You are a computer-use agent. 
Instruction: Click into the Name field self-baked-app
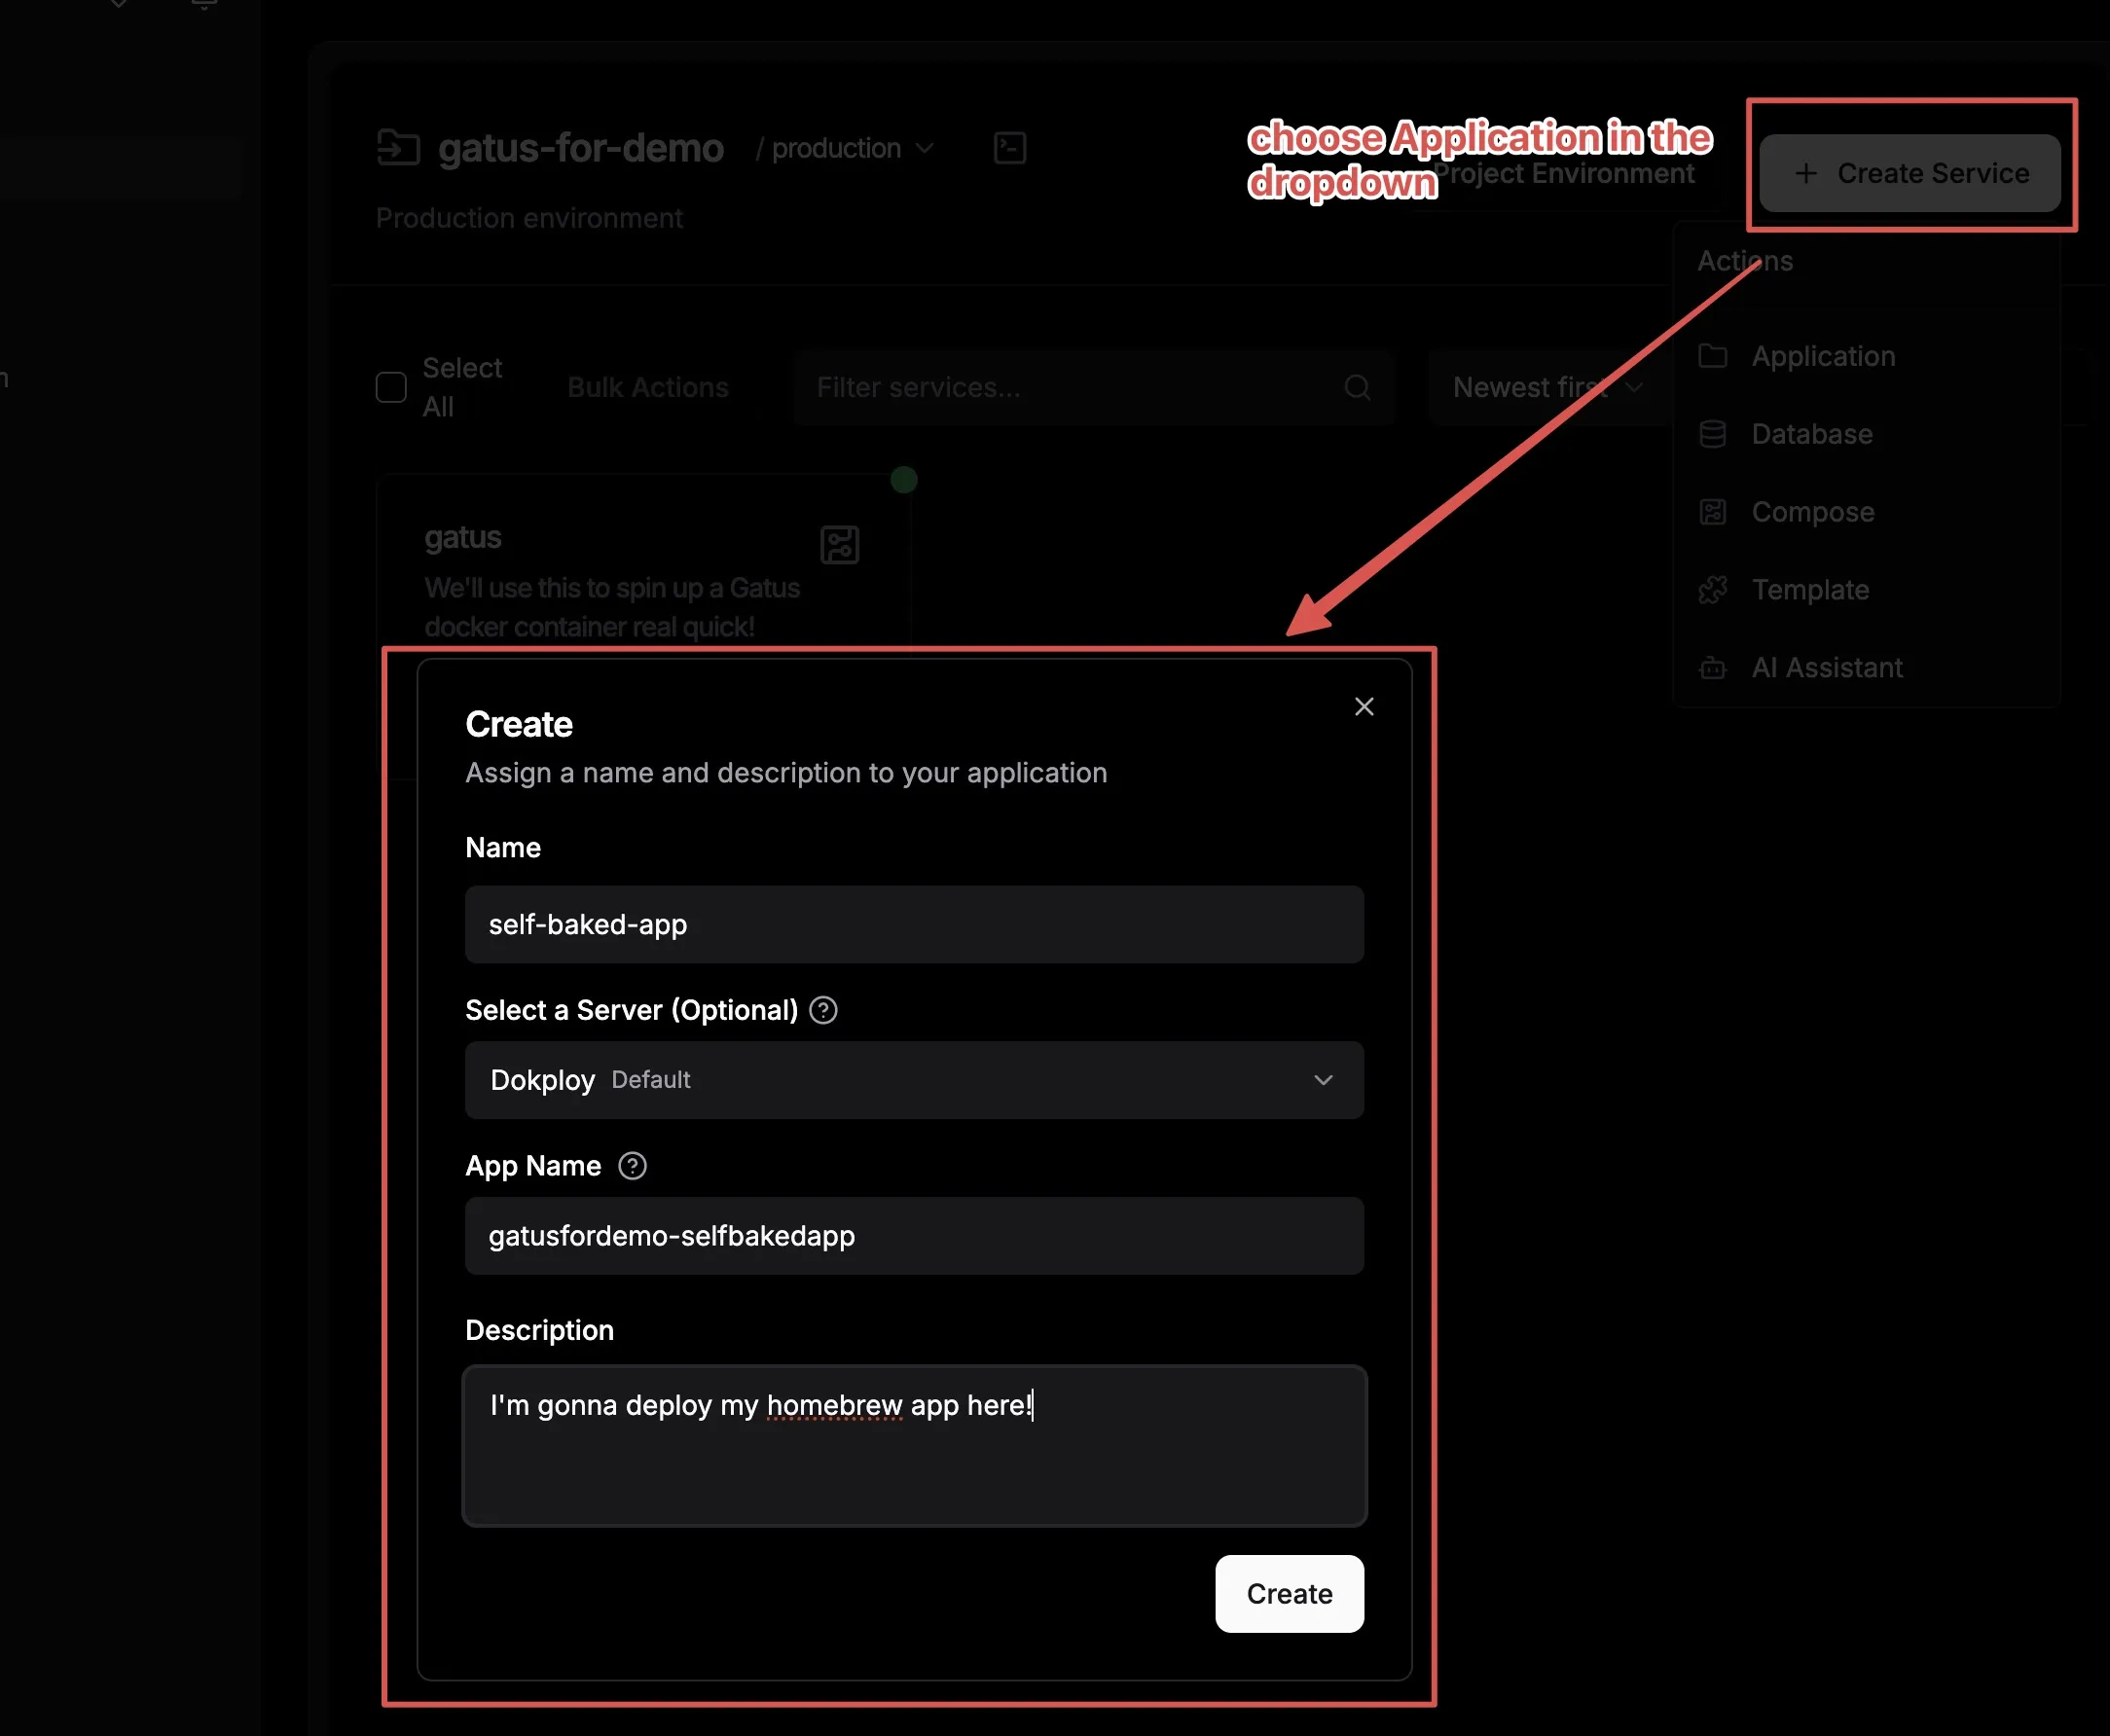[913, 924]
